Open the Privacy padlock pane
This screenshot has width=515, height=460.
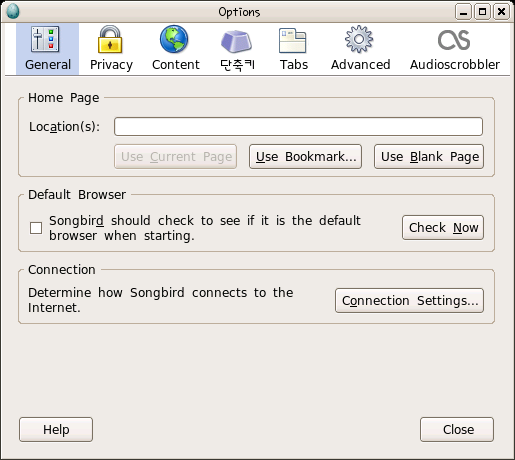tap(111, 49)
